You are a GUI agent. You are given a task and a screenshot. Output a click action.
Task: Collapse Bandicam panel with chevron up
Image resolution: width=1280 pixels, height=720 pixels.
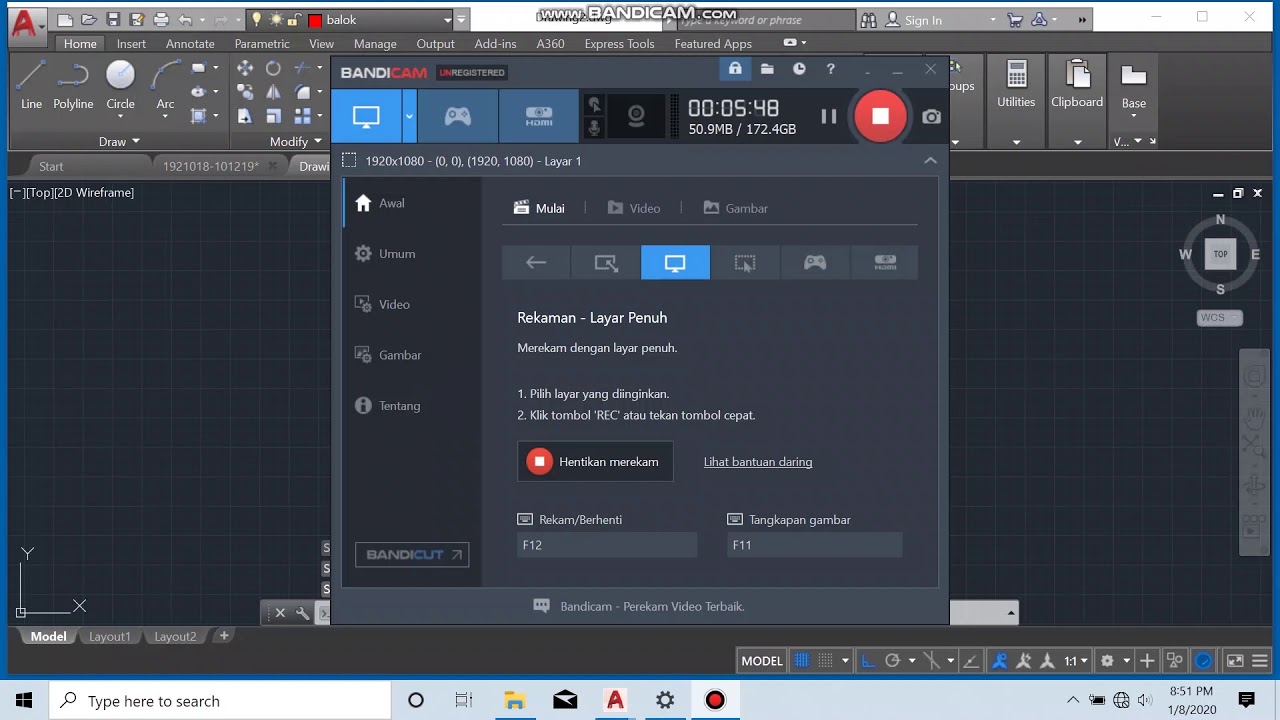[x=930, y=160]
